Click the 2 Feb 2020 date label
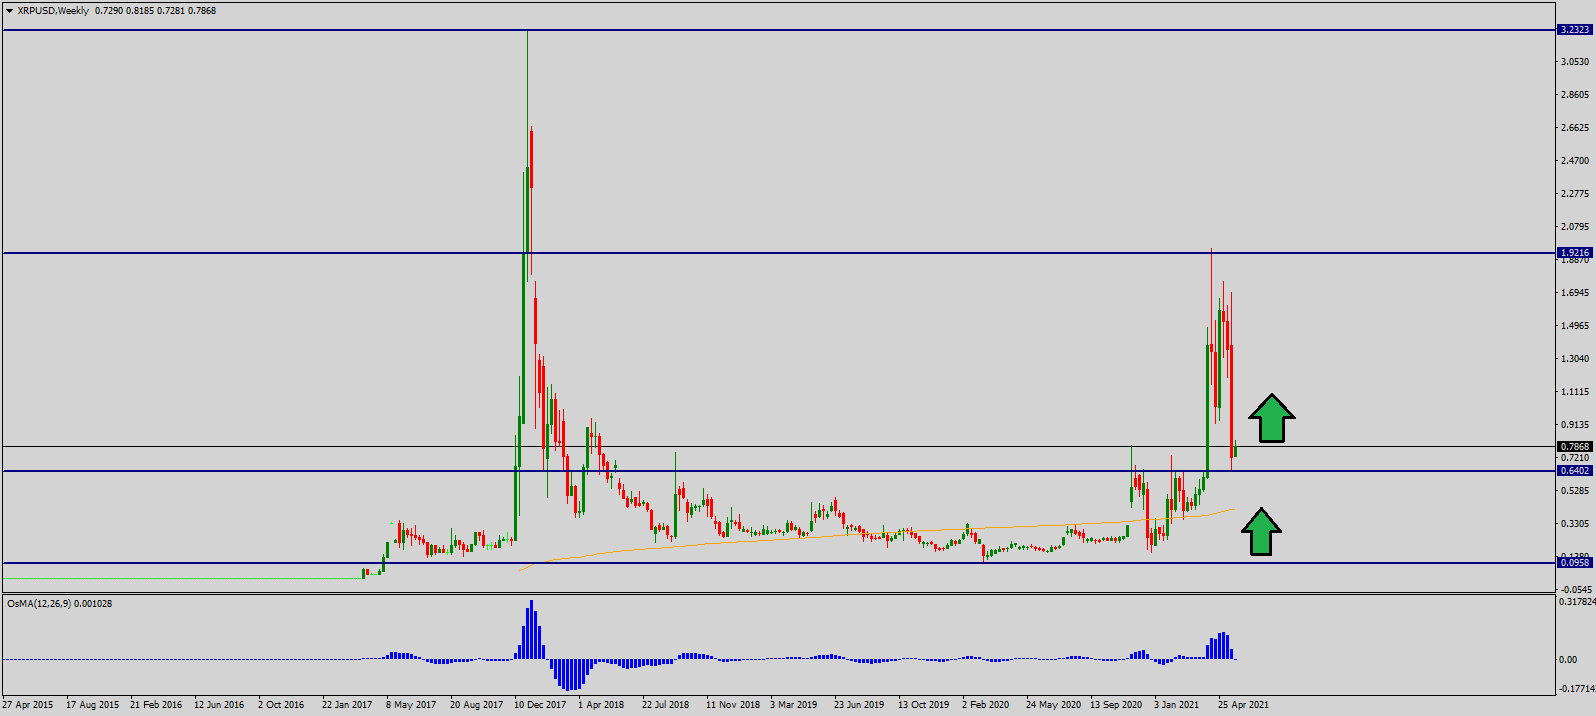1596x716 pixels. 986,705
